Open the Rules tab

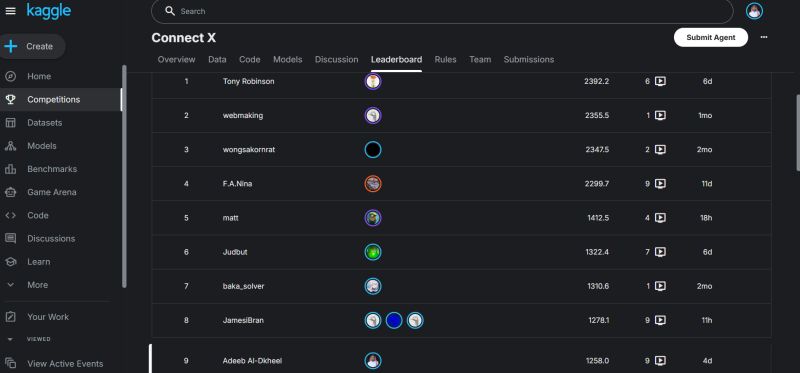(x=445, y=60)
